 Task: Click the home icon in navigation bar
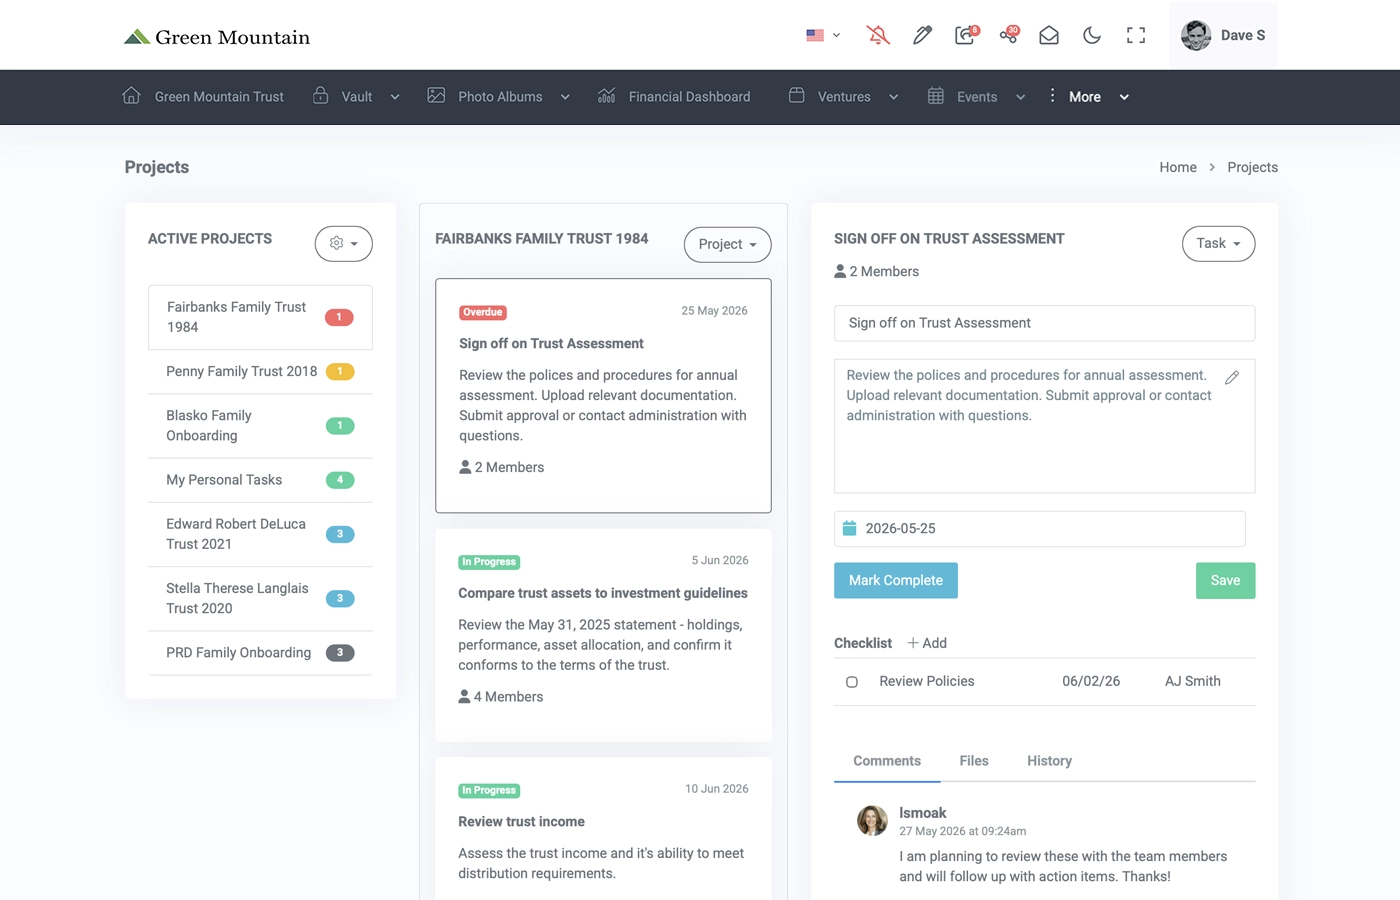pyautogui.click(x=131, y=96)
